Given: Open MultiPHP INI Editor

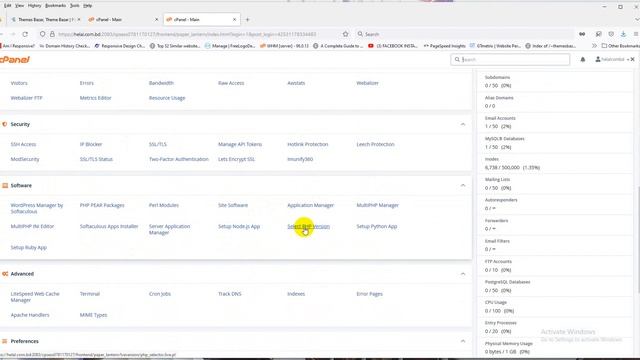Looking at the screenshot, I should [32, 226].
